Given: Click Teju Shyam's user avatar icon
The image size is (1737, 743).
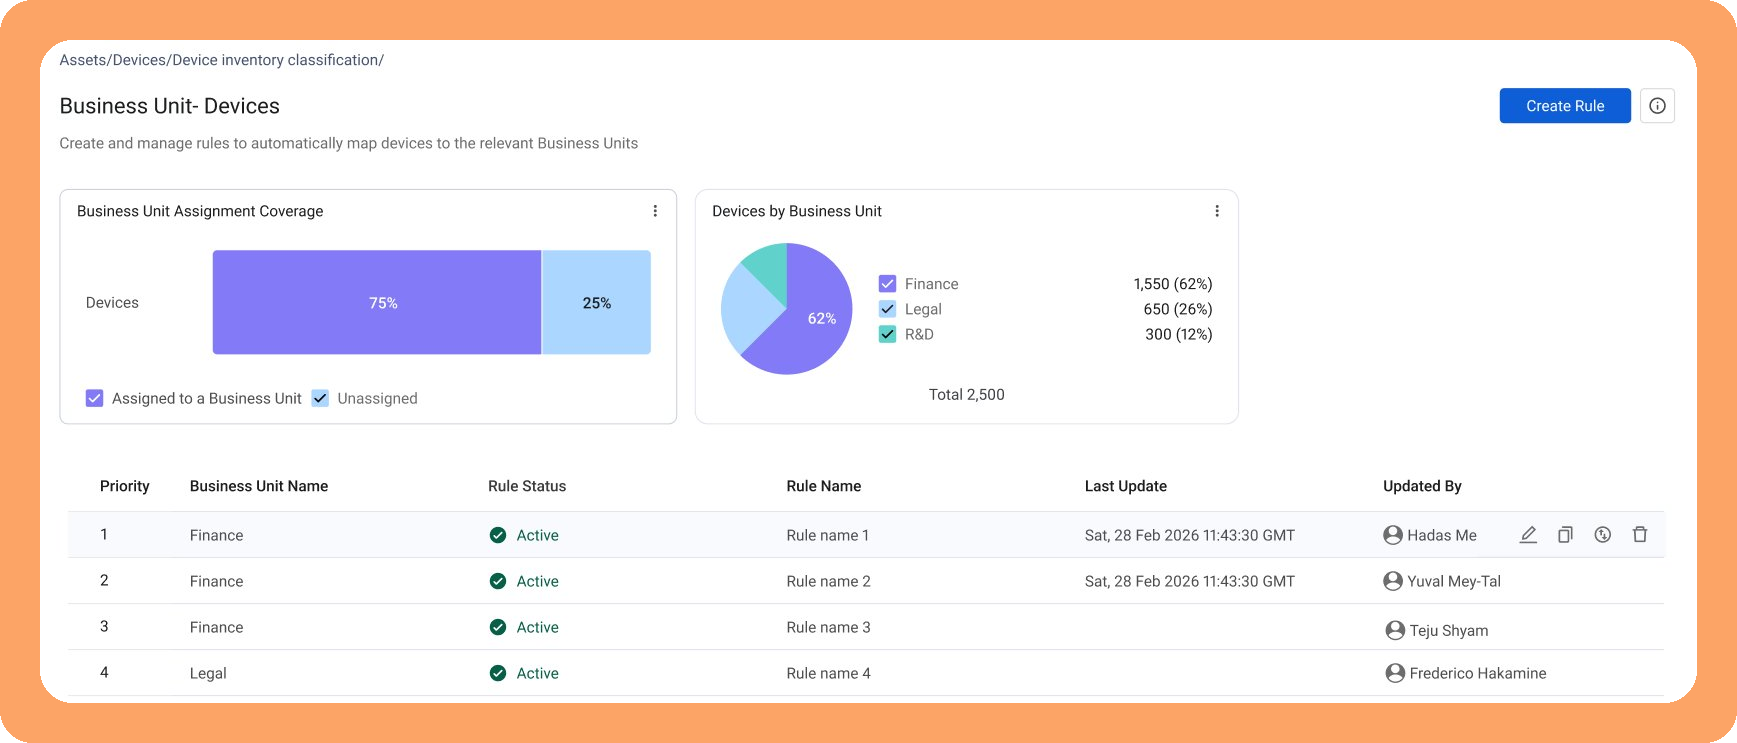Looking at the screenshot, I should pos(1395,630).
